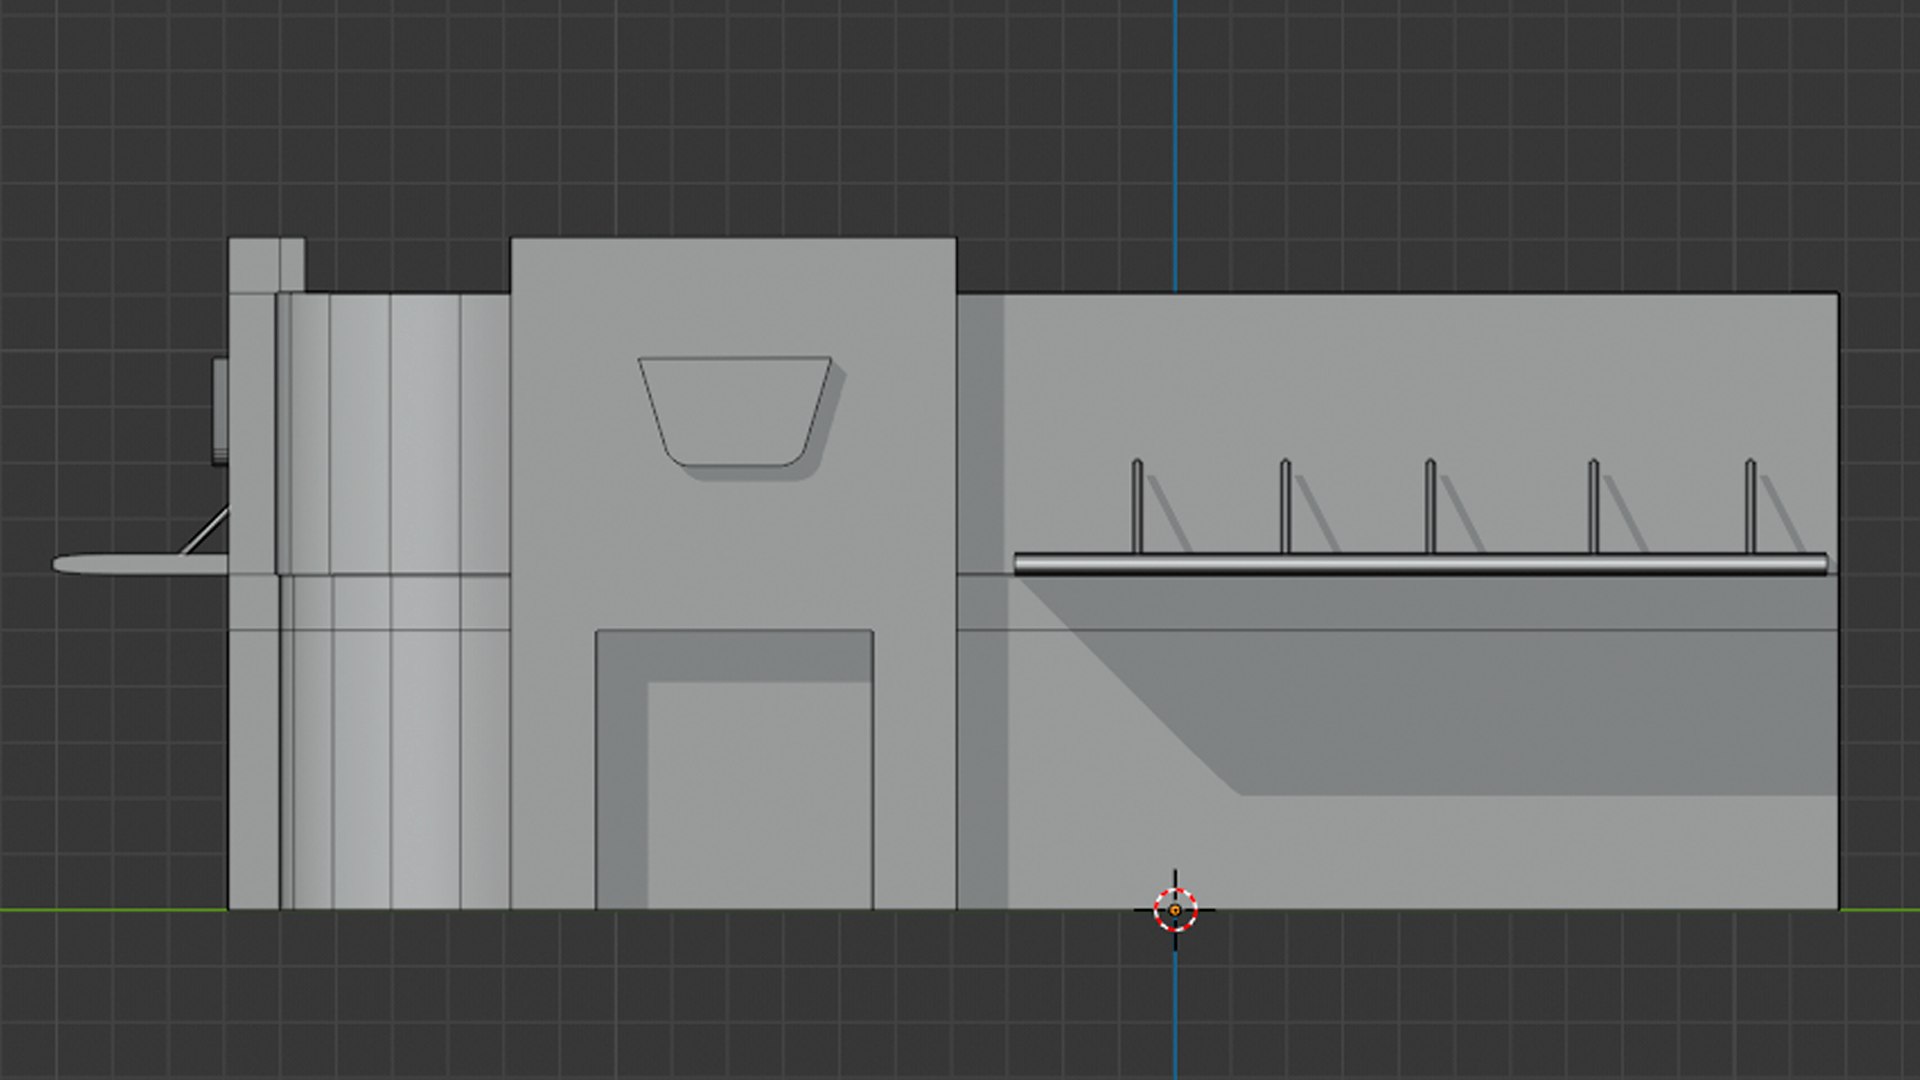Select the recessed doorway of the tall block
This screenshot has height=1080, width=1920.
[x=734, y=769]
